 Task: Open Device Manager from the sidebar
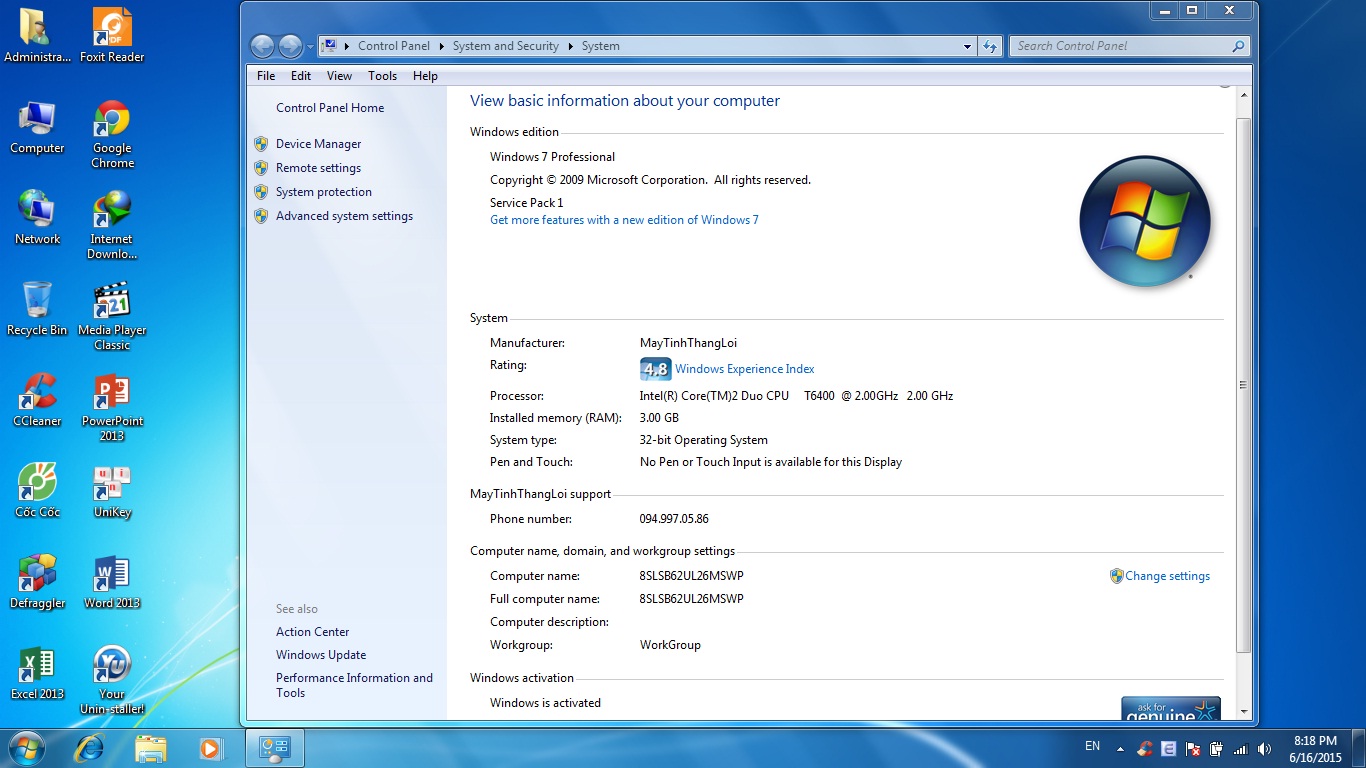(x=318, y=143)
